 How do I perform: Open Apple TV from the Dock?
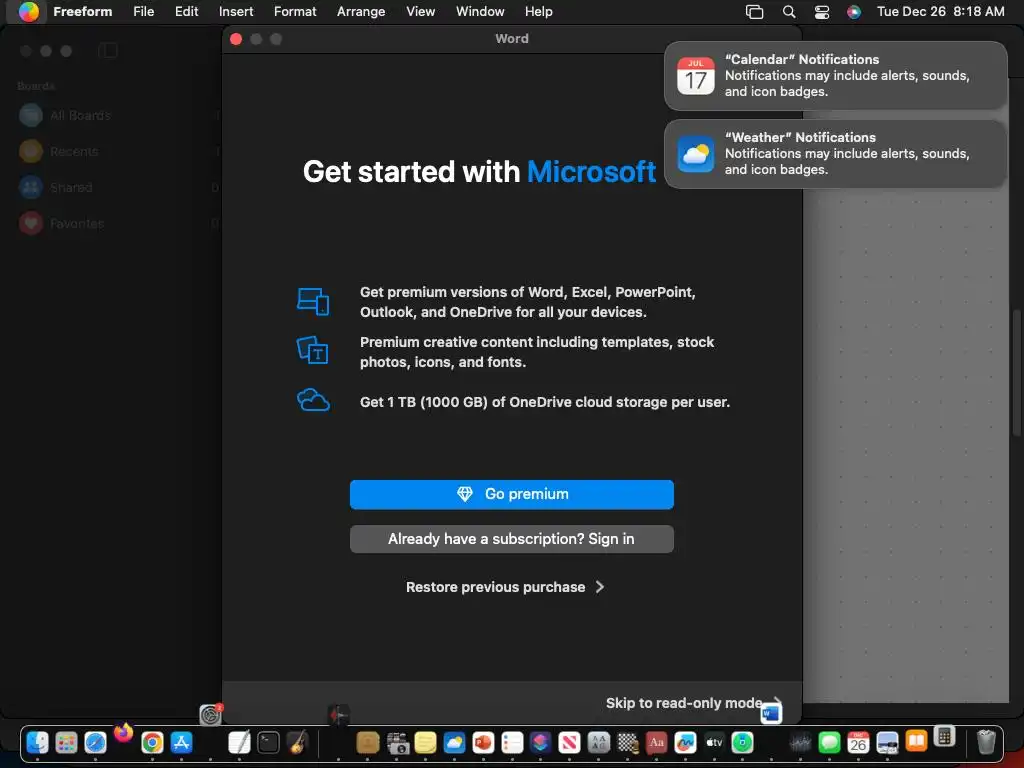pos(714,743)
